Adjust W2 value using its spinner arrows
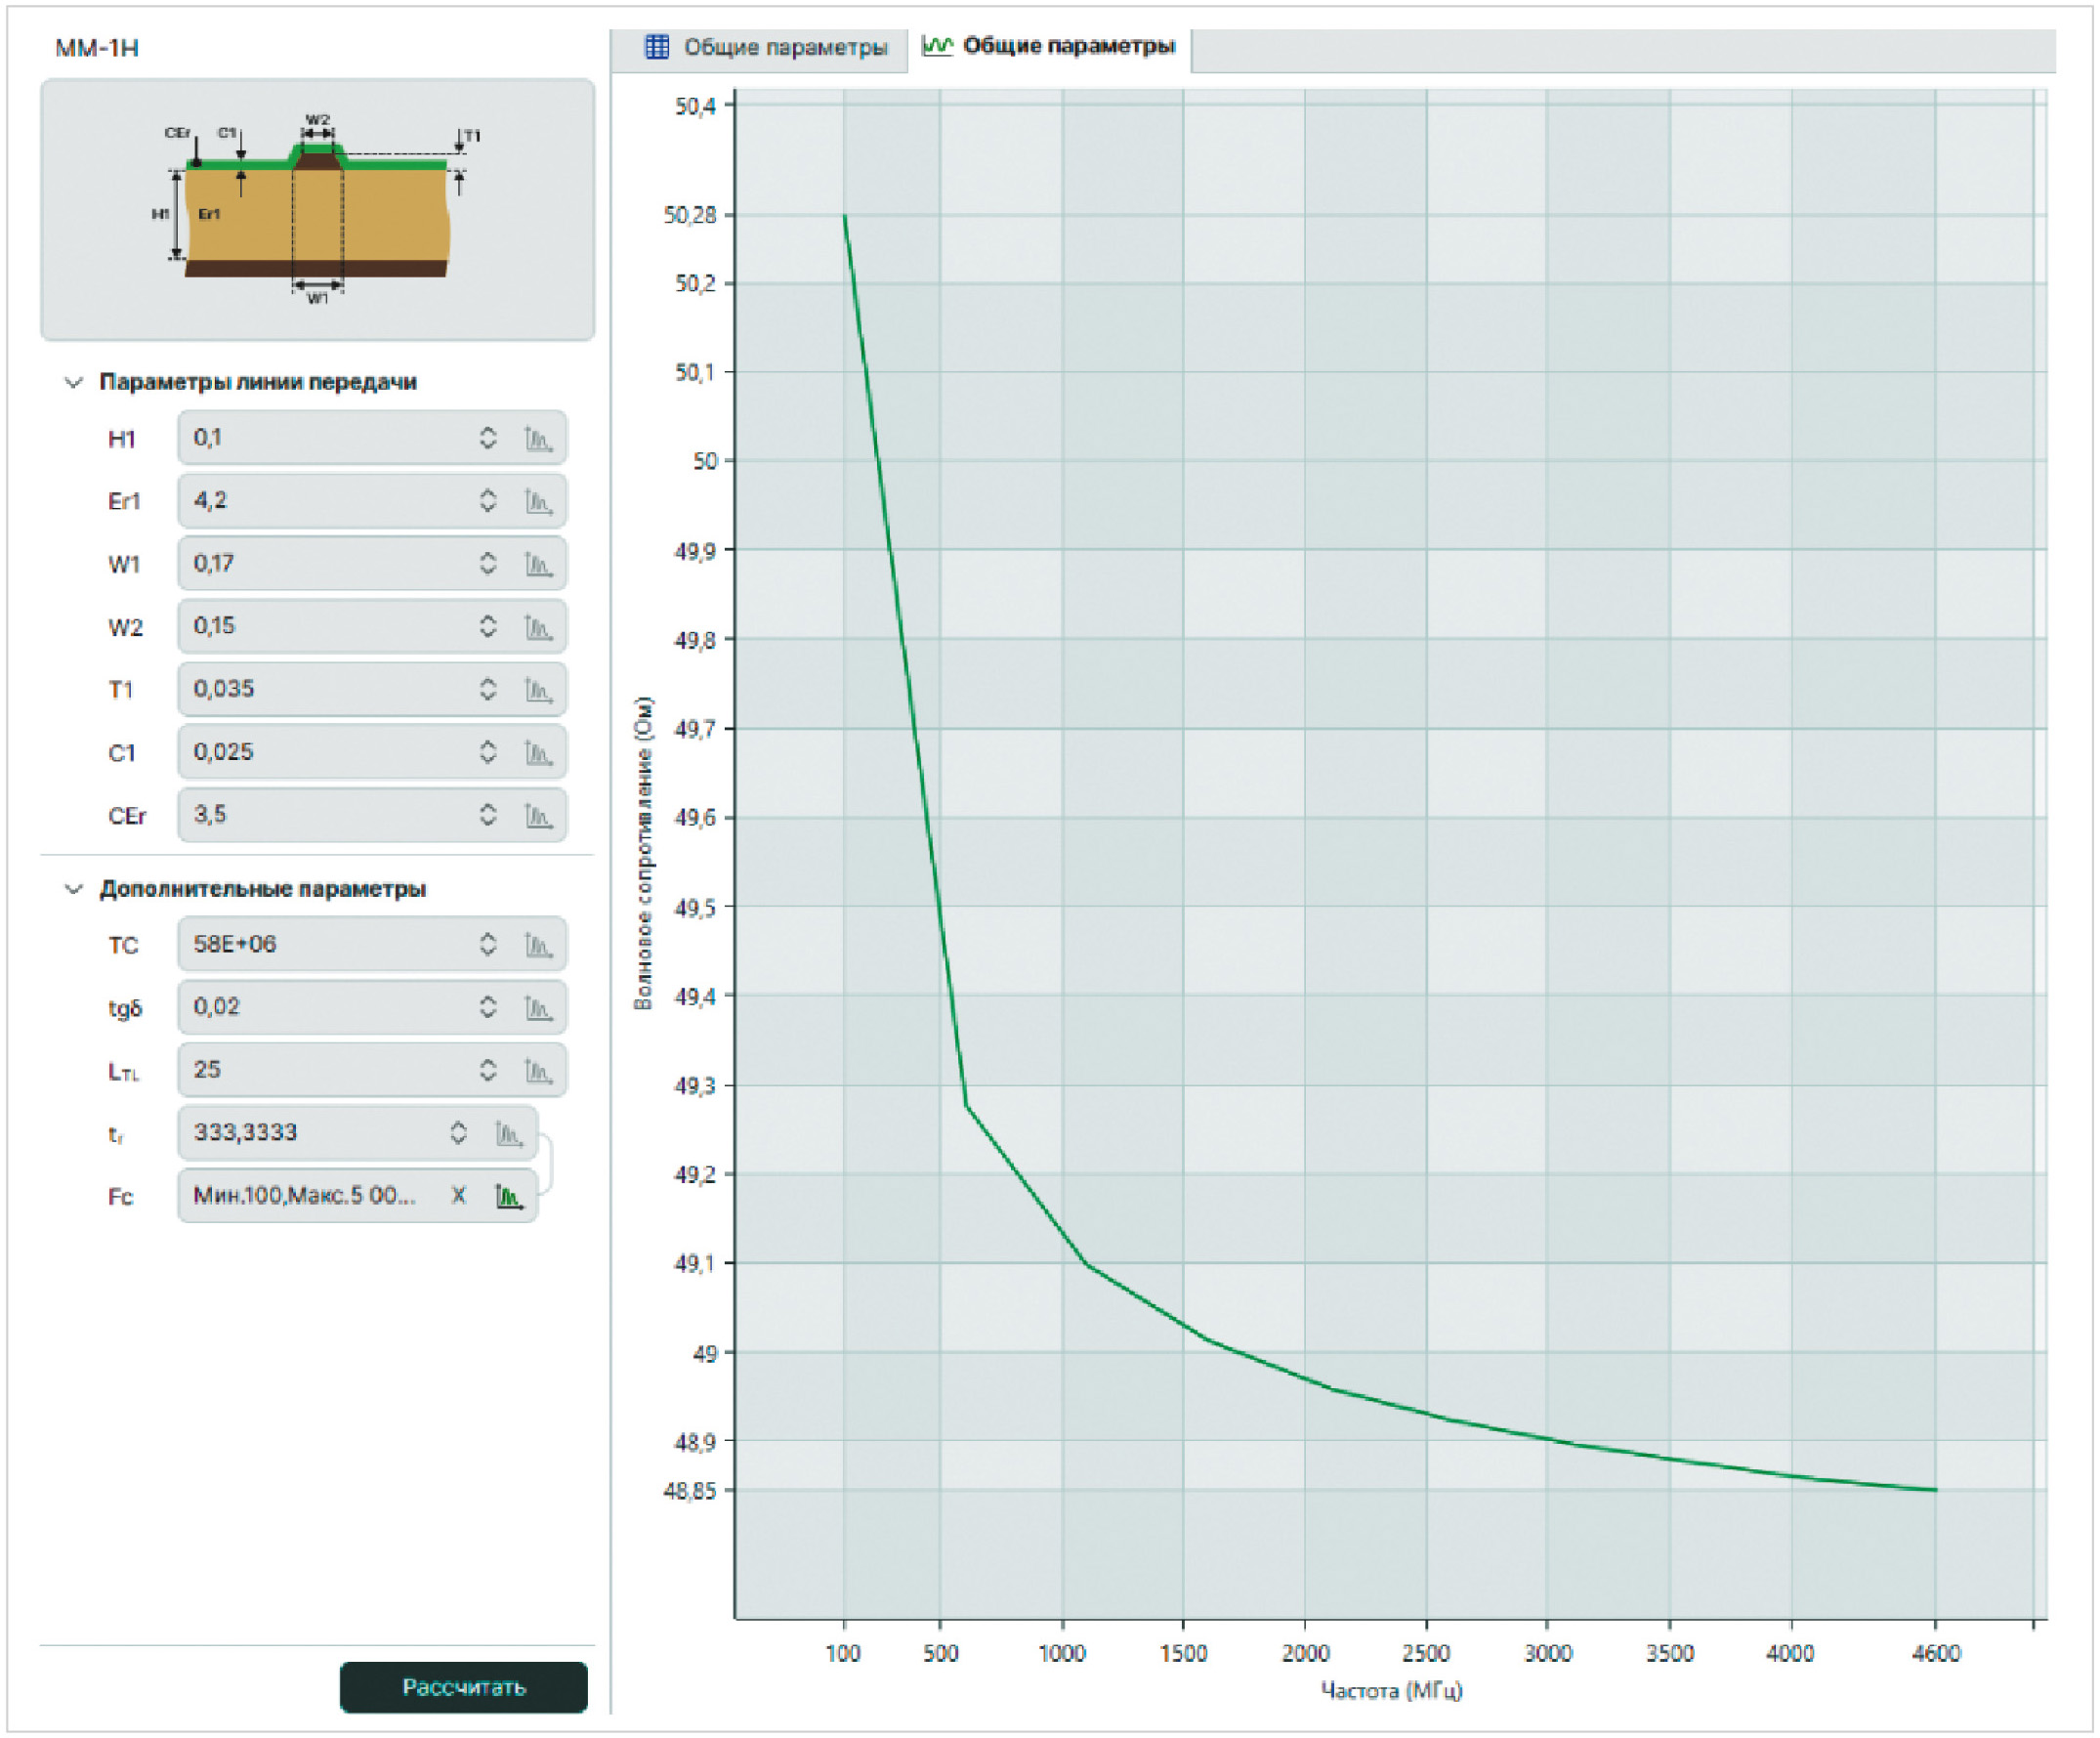The height and width of the screenshot is (1738, 2100). (487, 627)
